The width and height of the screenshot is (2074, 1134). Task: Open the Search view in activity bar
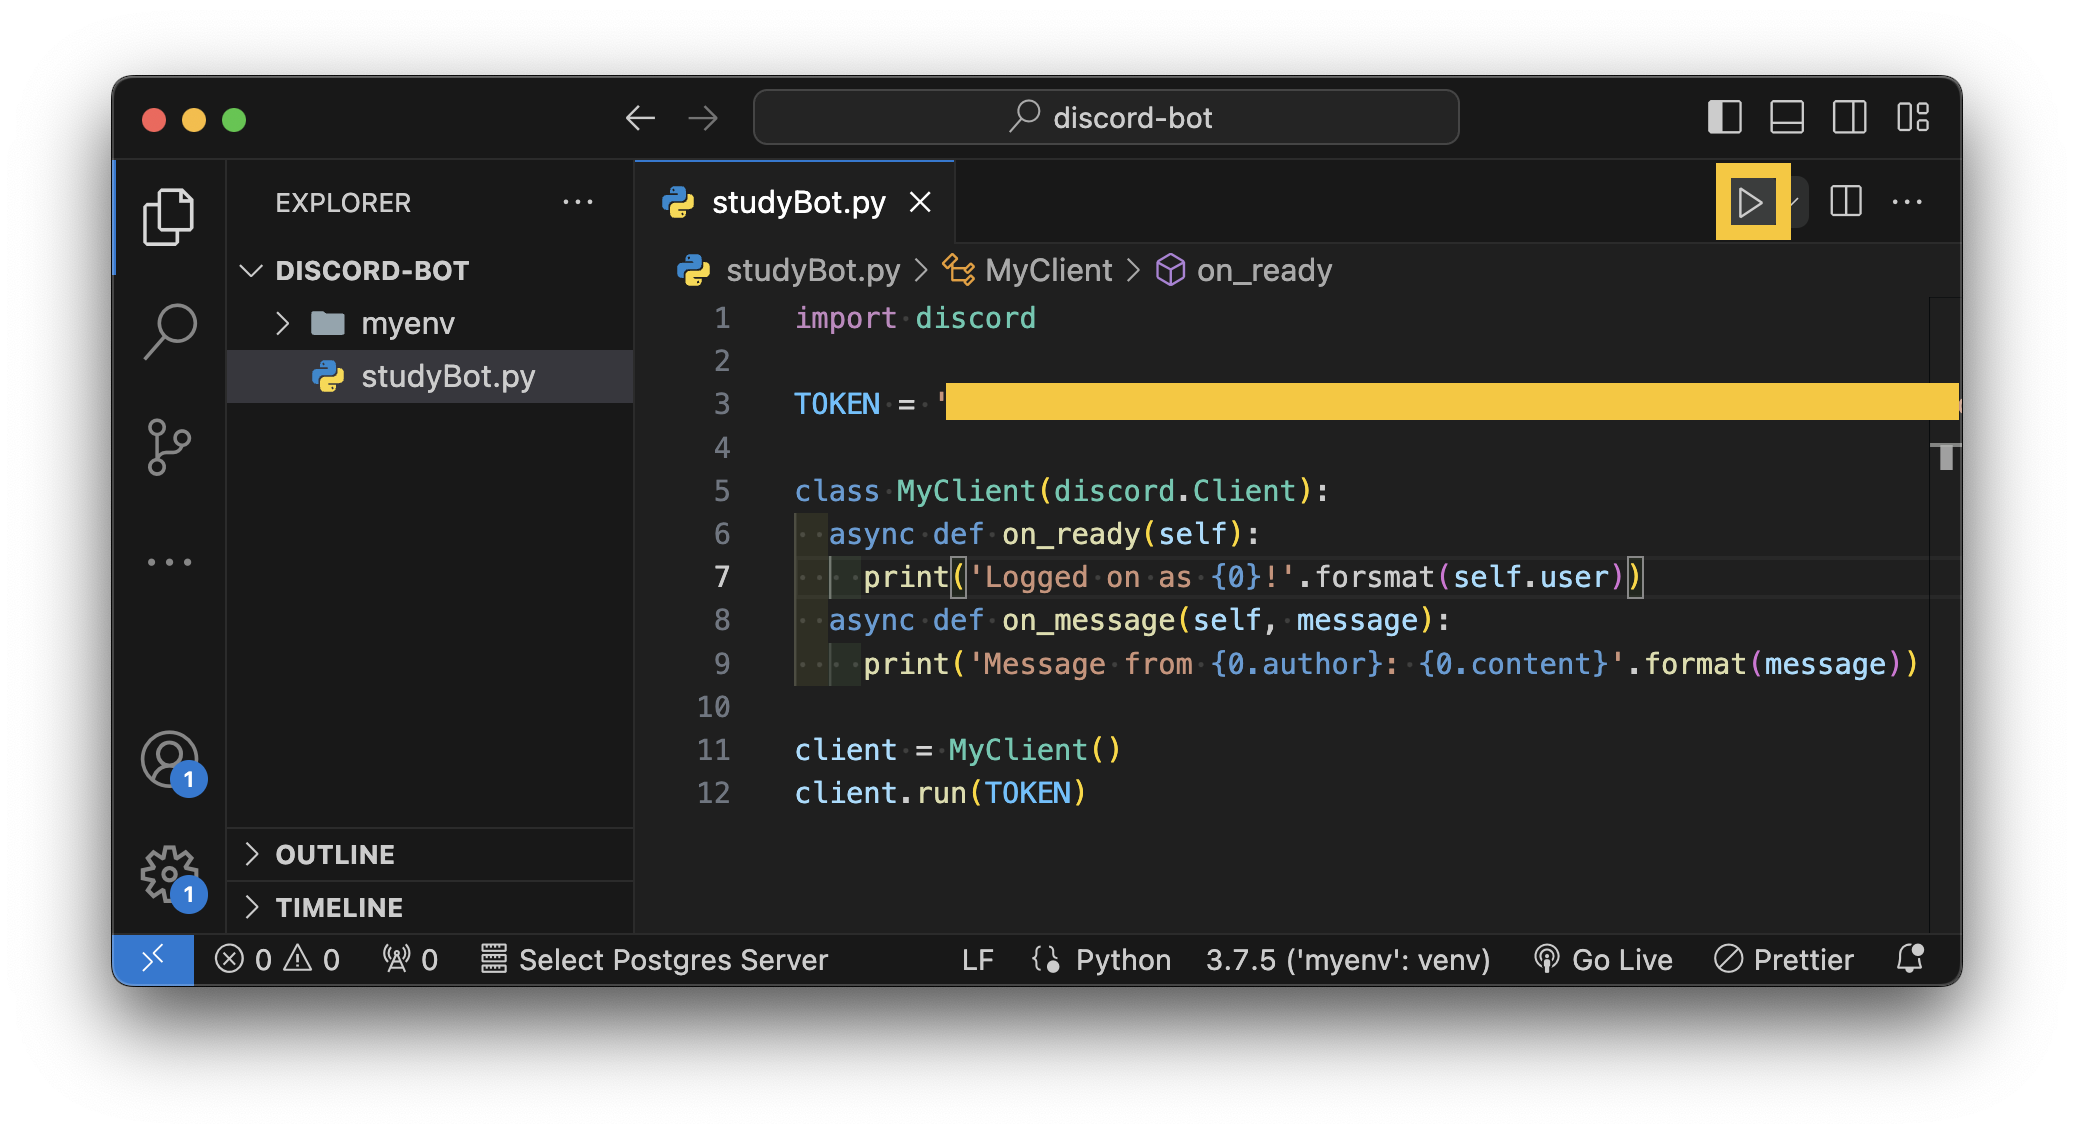[x=169, y=332]
